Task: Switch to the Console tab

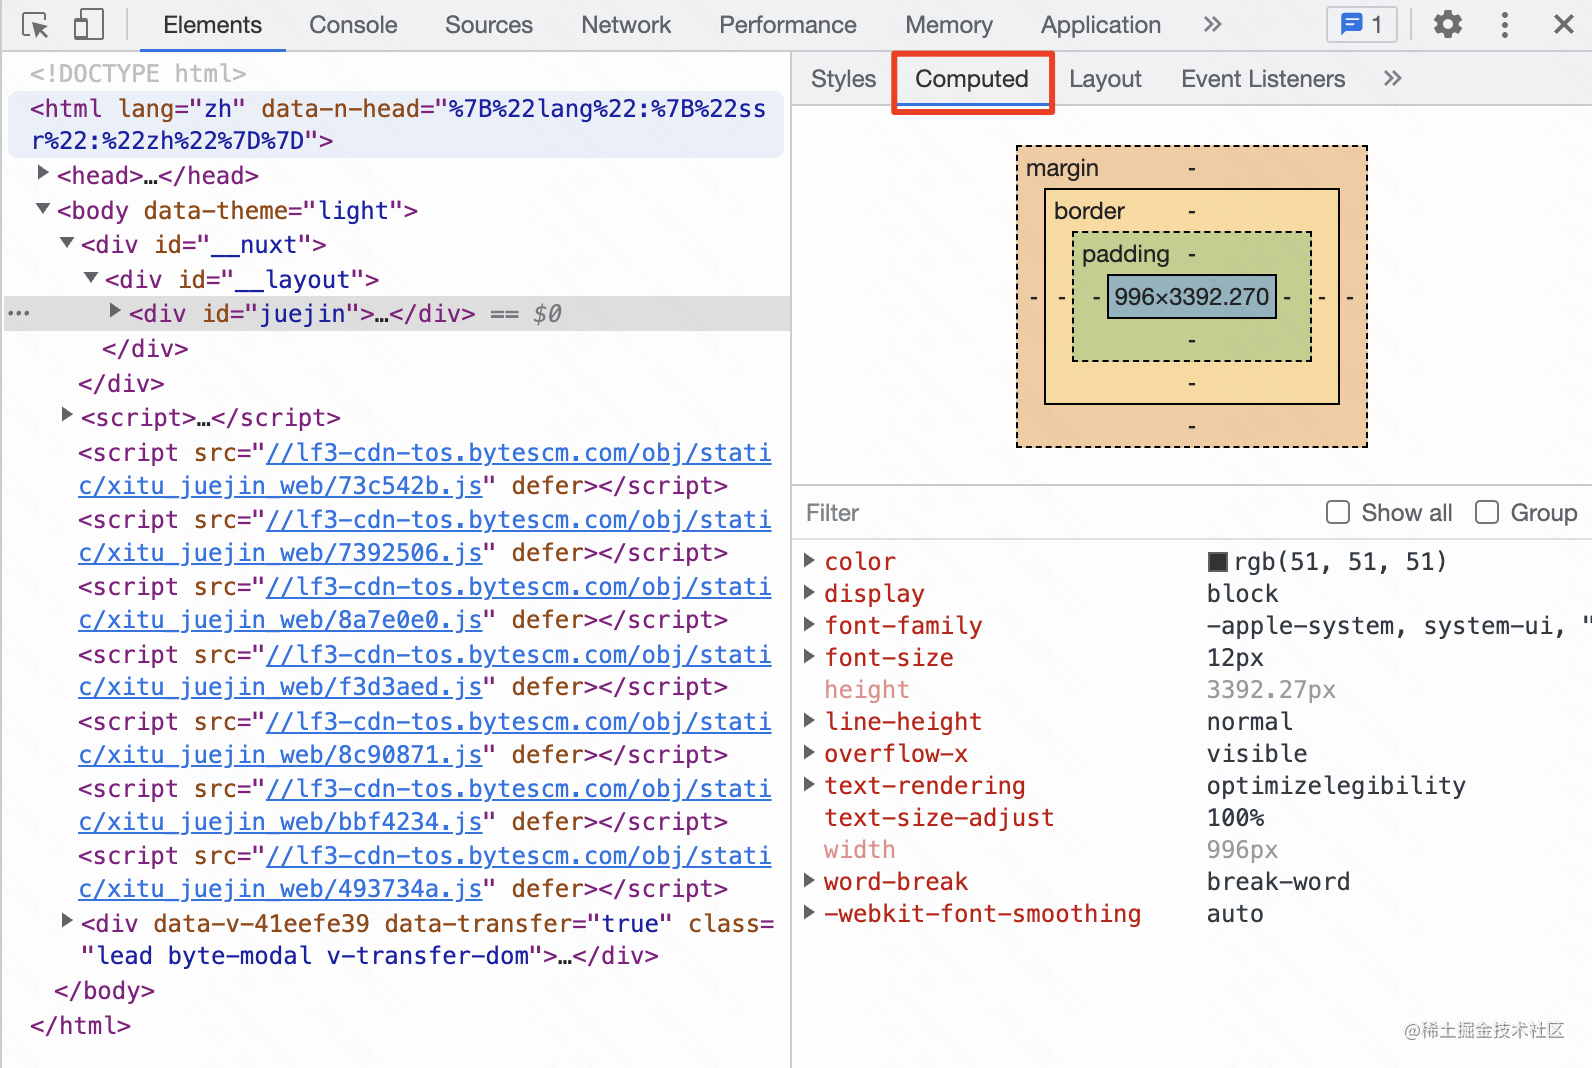Action: (x=353, y=25)
